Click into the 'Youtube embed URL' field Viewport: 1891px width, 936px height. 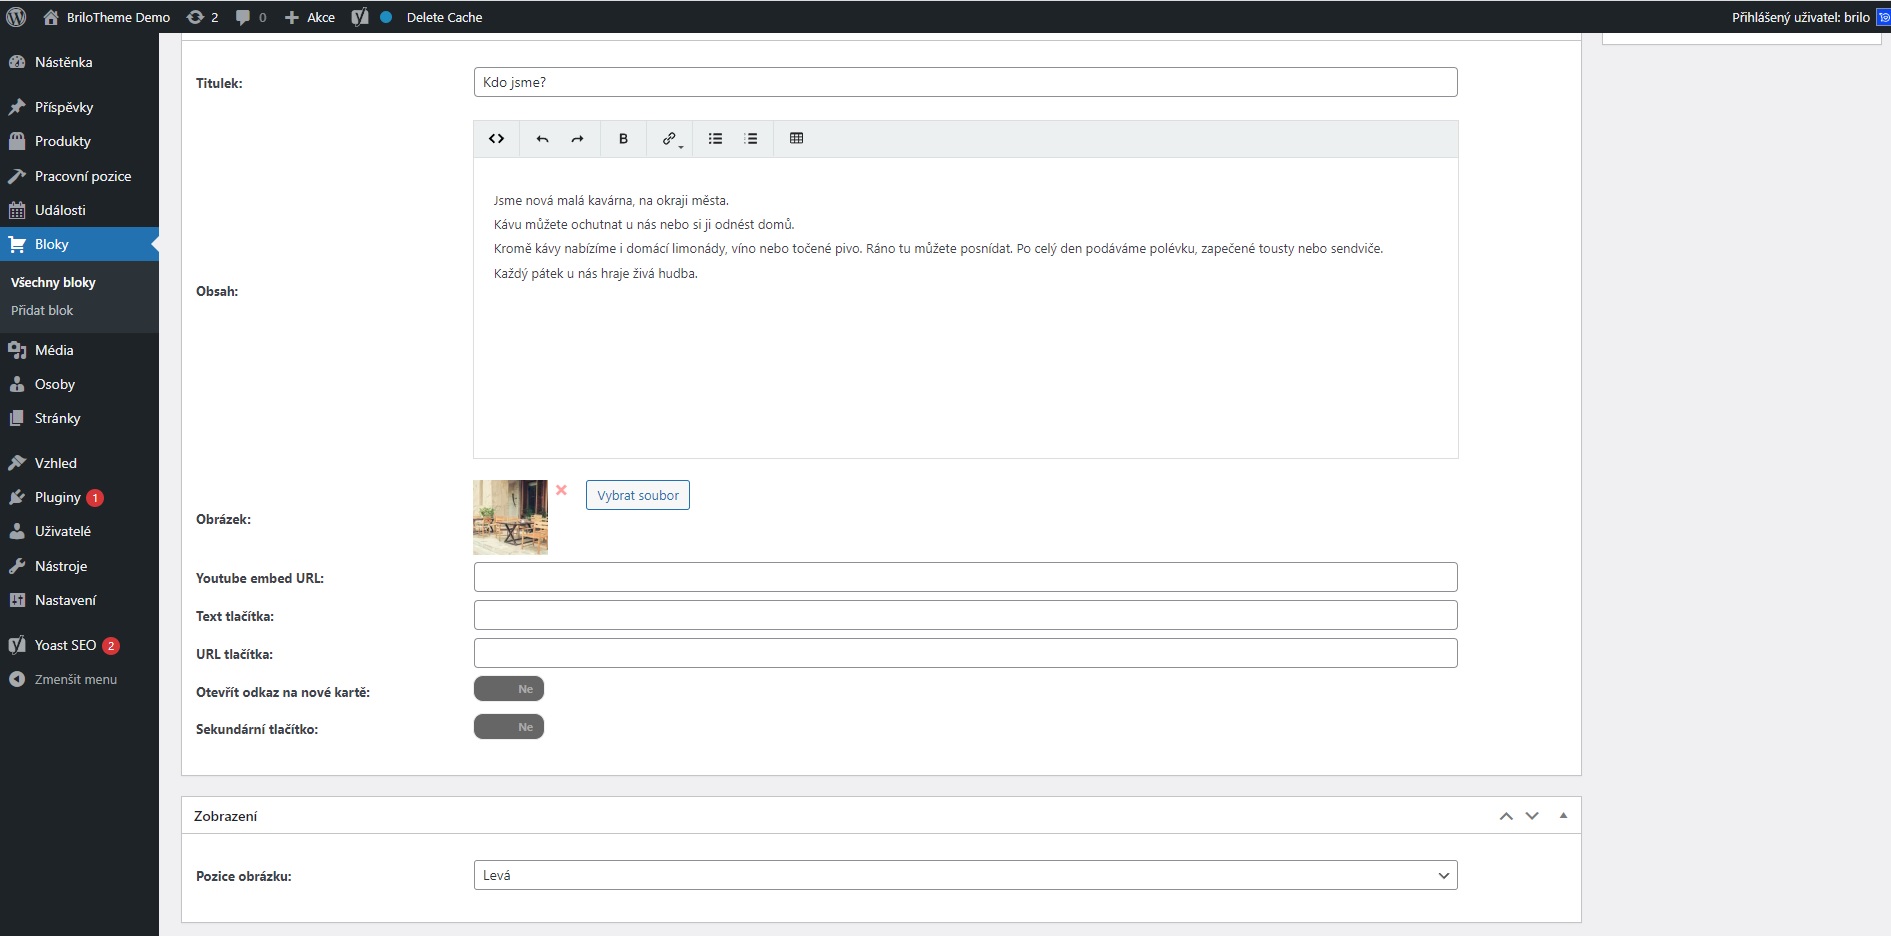point(965,577)
